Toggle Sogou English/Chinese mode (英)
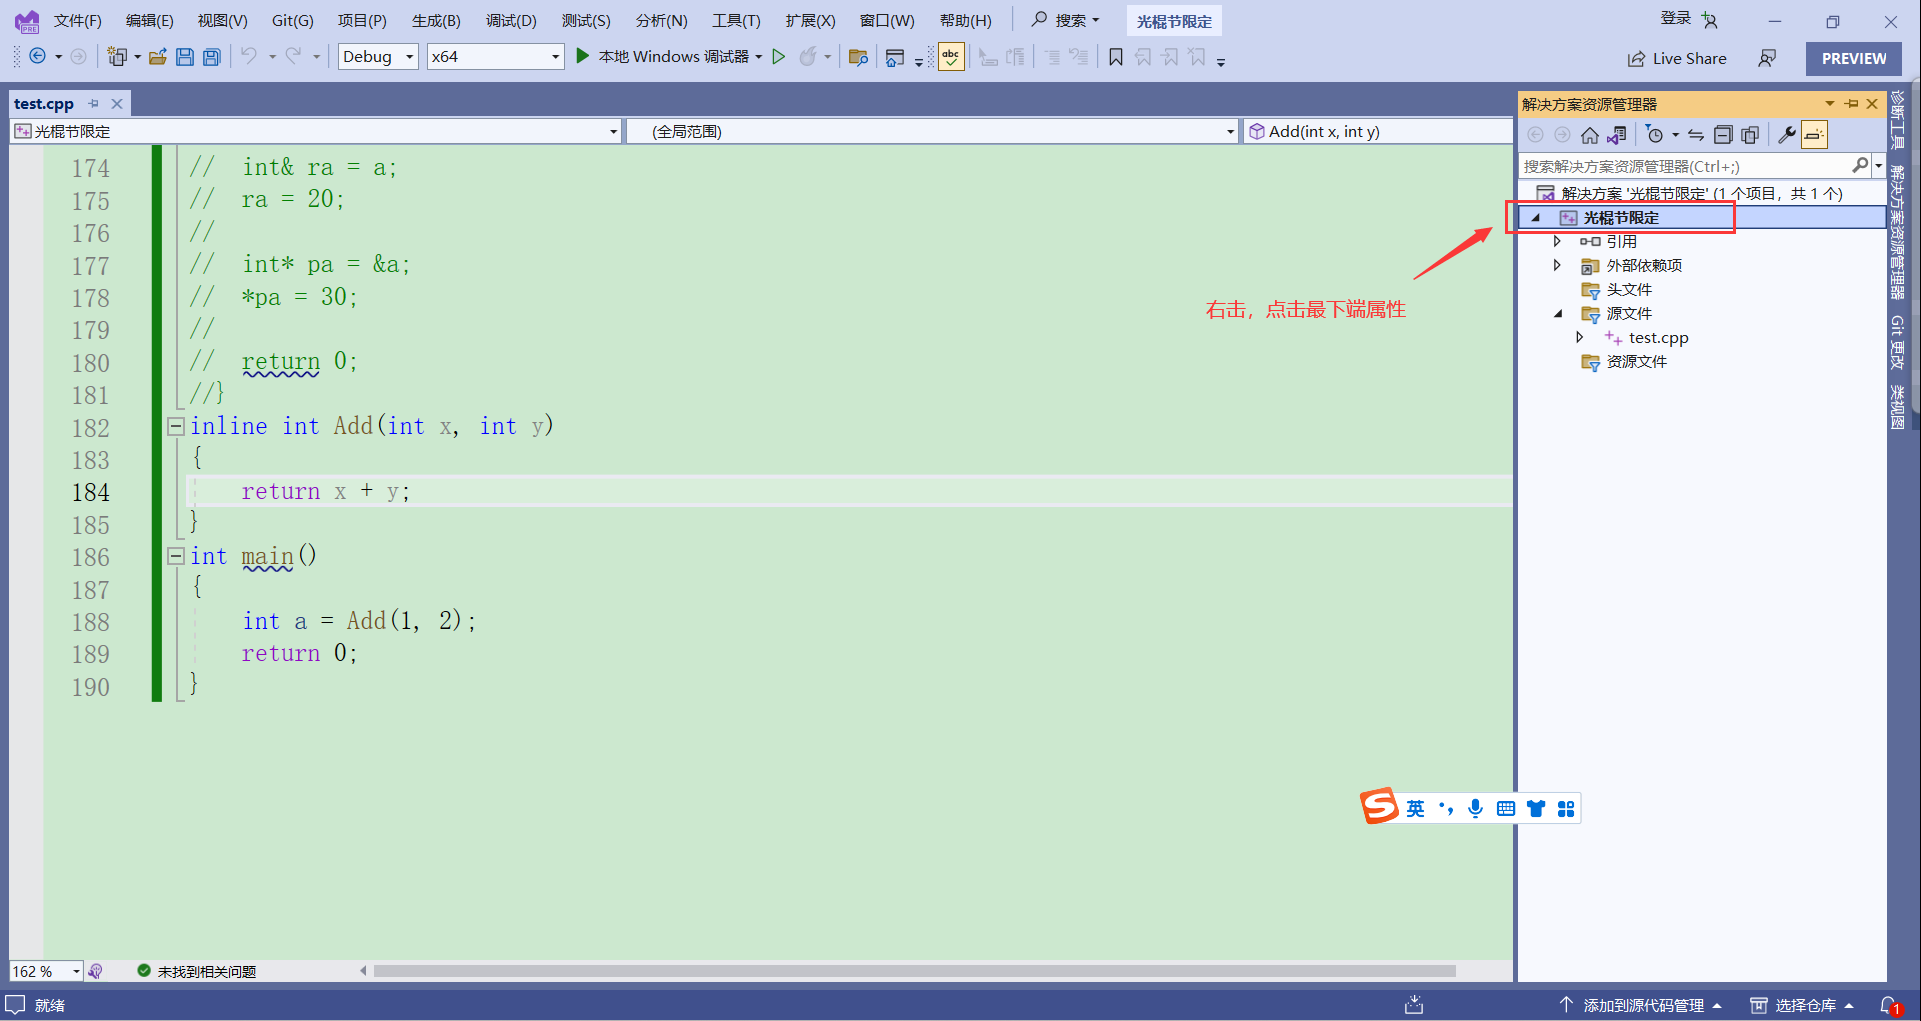Screen dimensions: 1921x1021 pyautogui.click(x=1415, y=808)
